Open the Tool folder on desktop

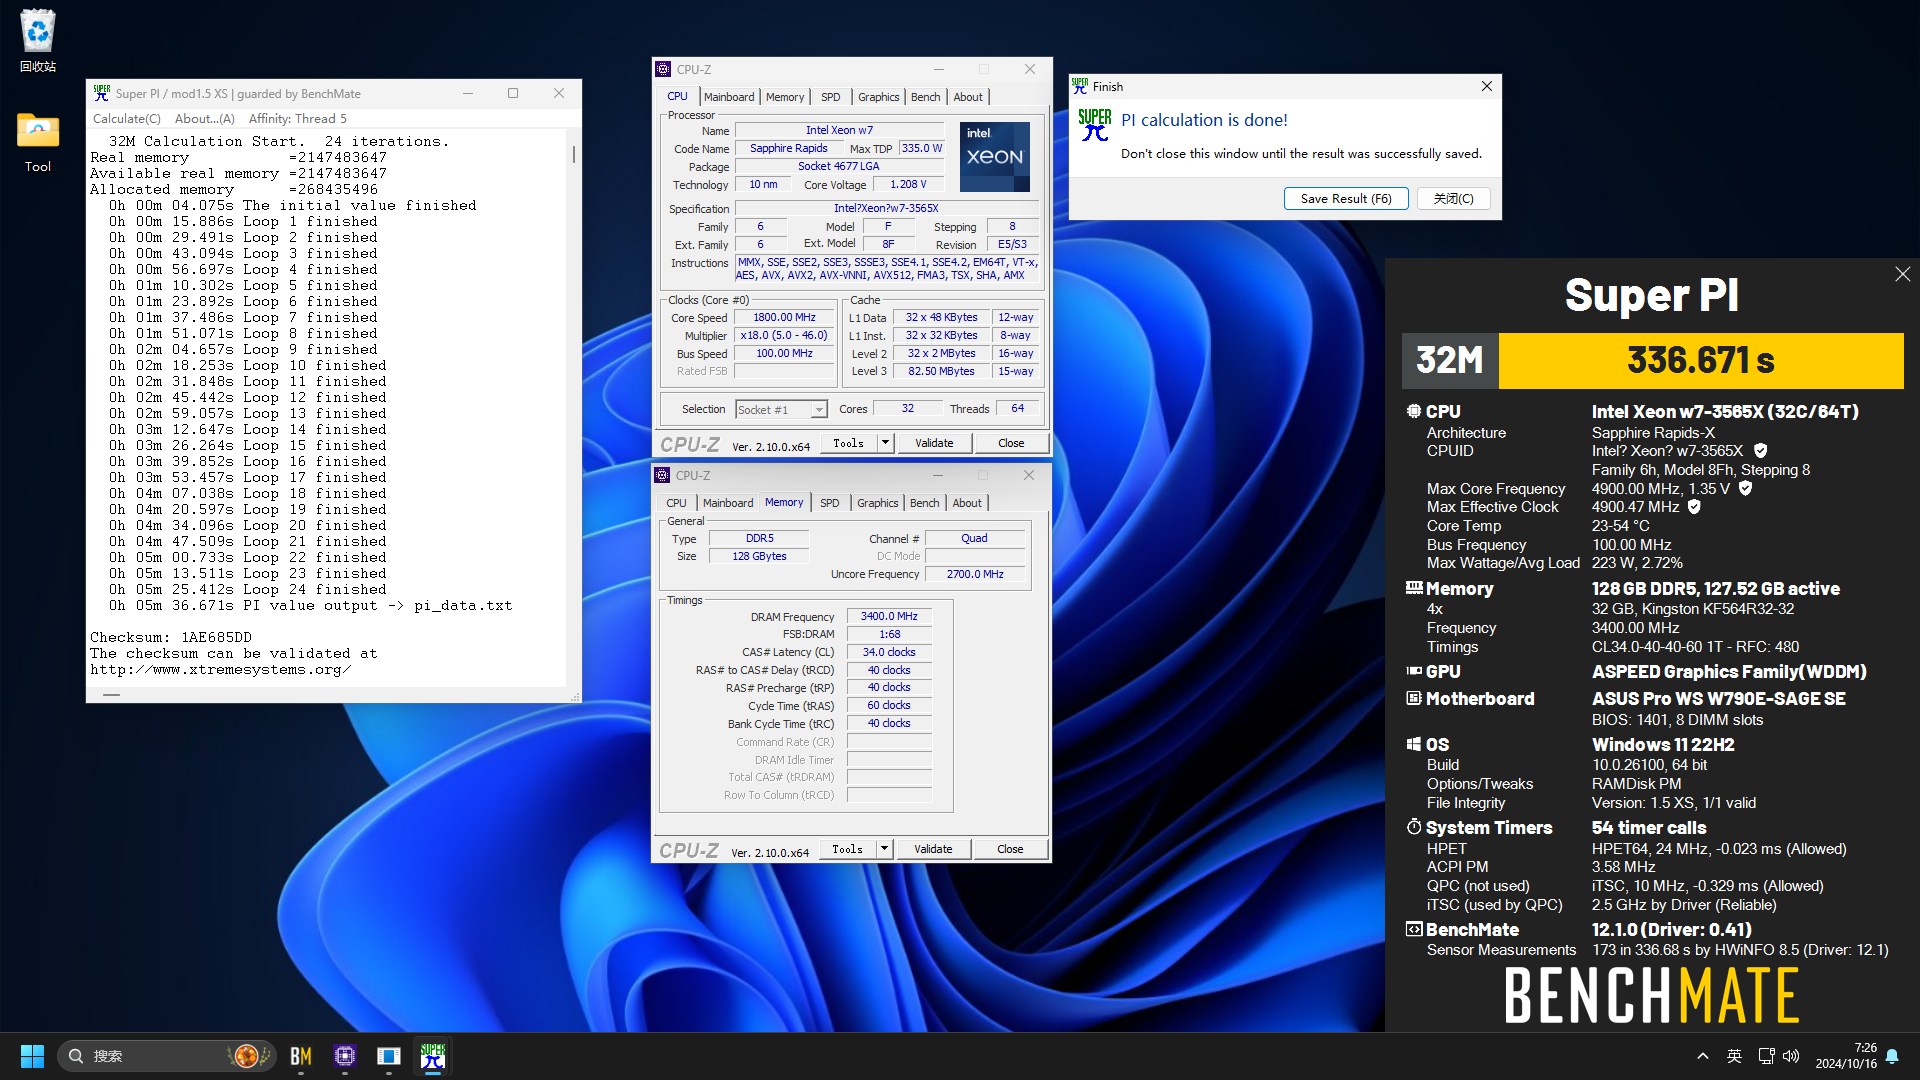point(37,142)
